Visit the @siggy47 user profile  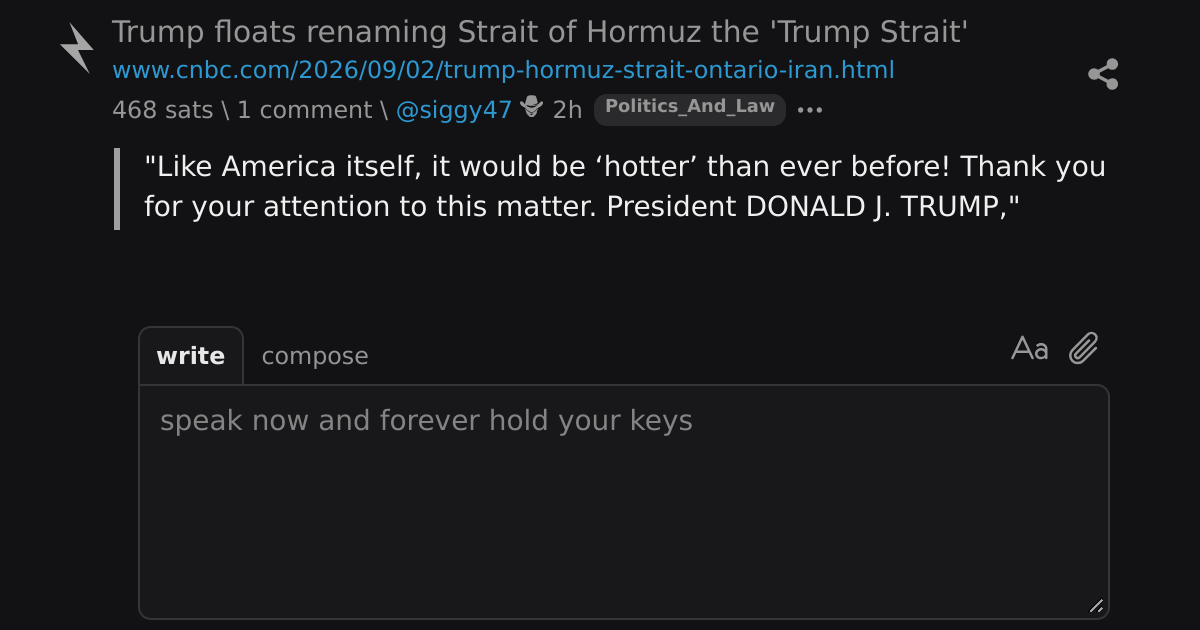point(454,110)
